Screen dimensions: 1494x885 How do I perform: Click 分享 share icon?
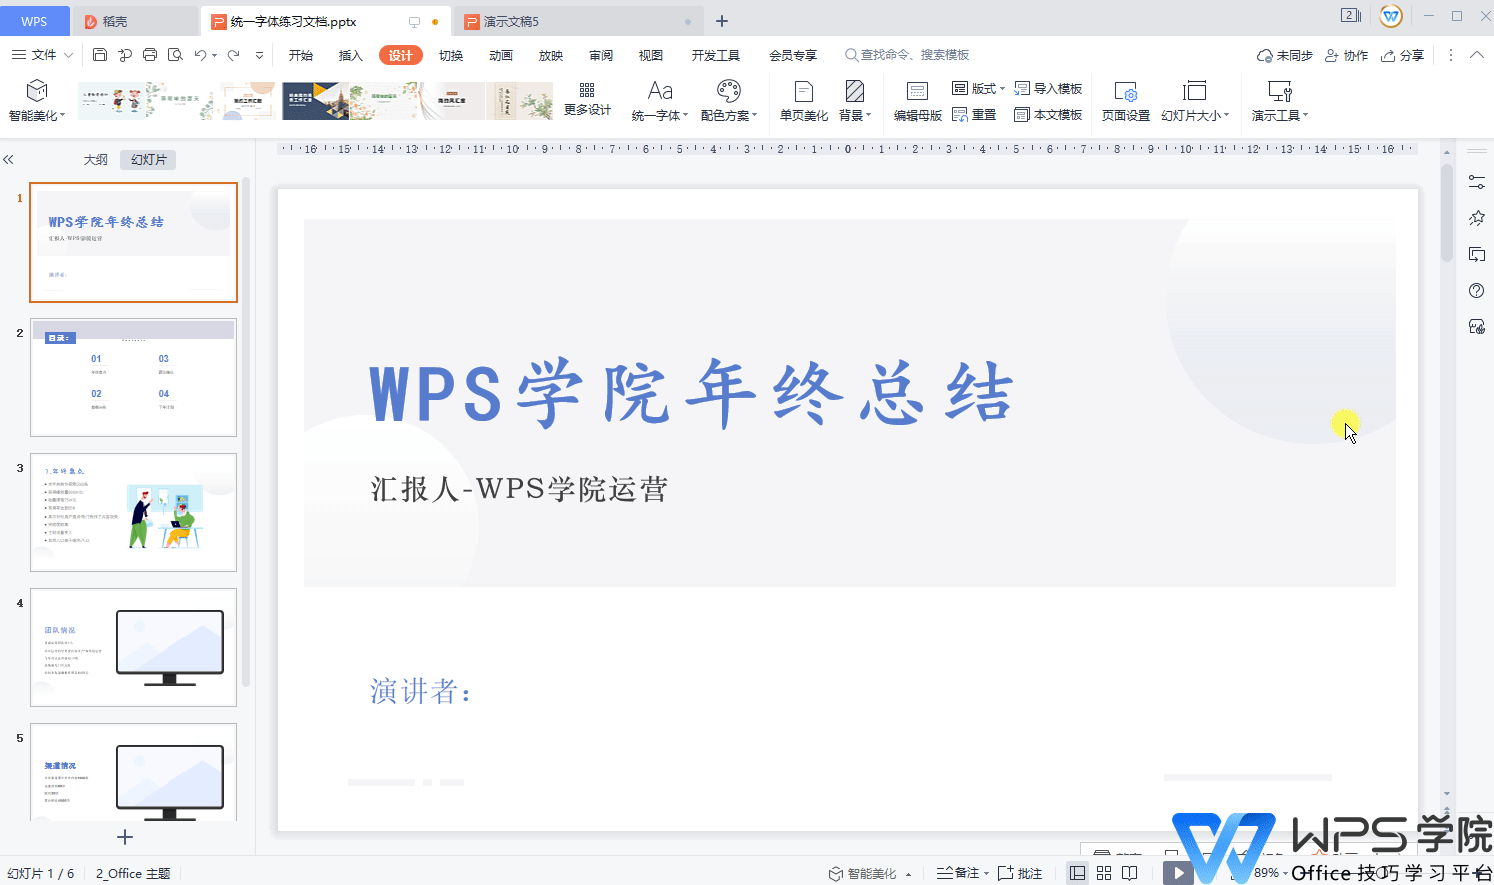coord(1402,56)
